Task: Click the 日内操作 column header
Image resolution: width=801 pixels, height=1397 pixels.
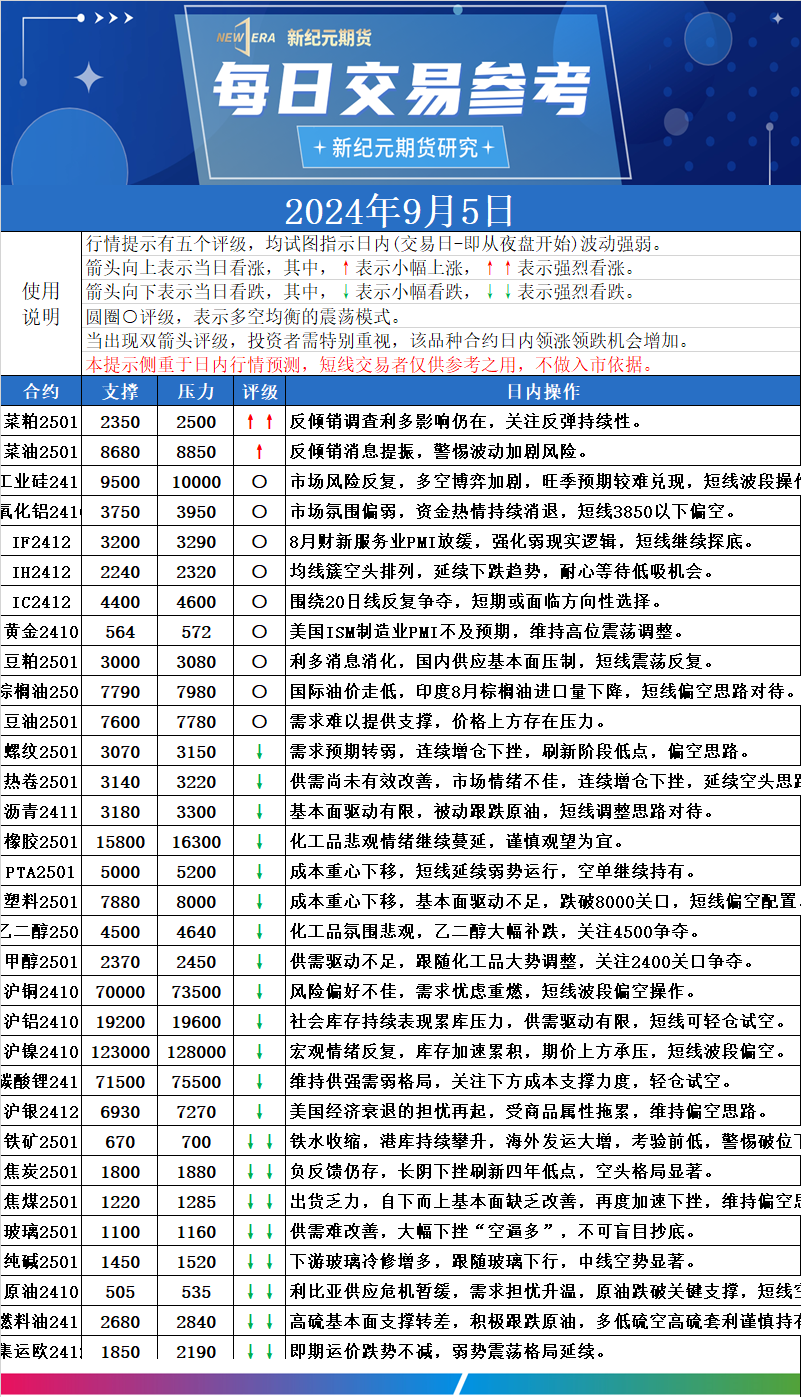Action: click(543, 391)
